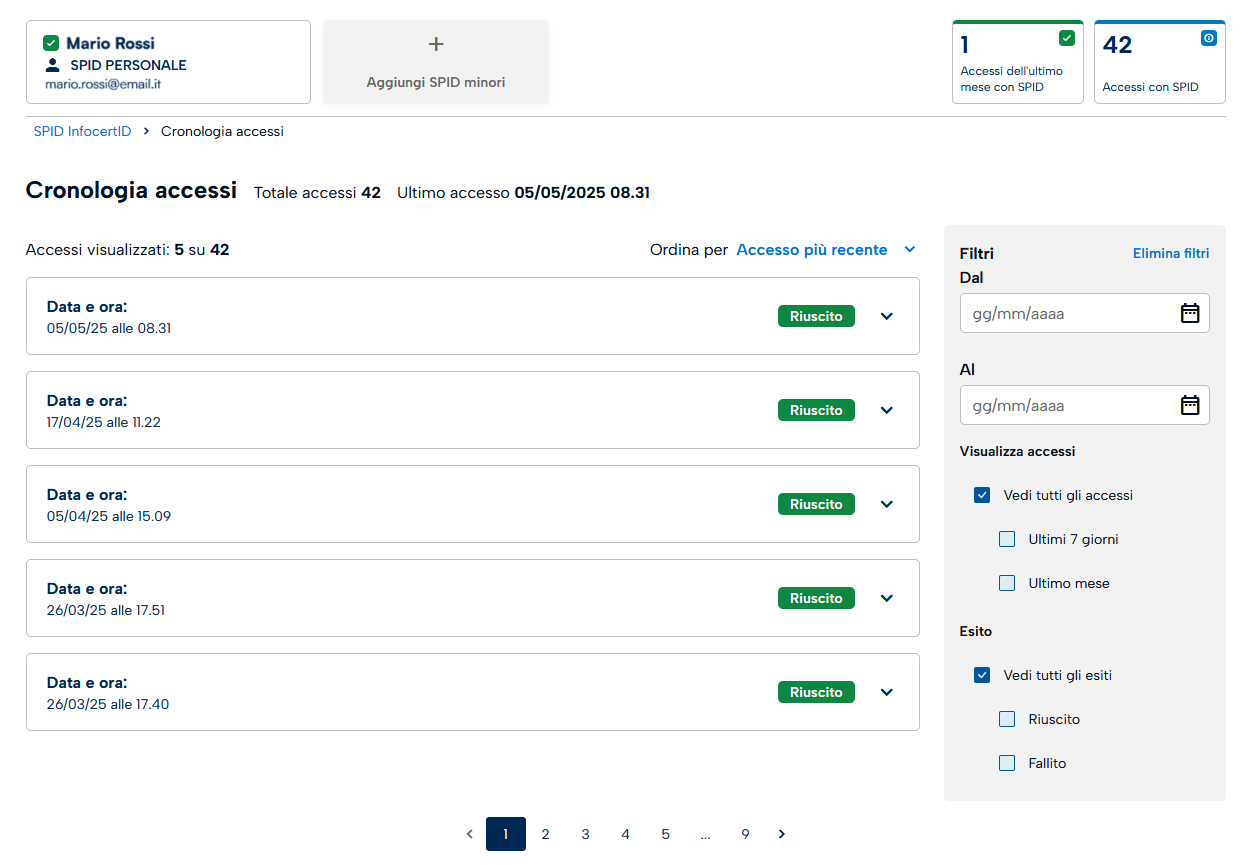Check the Fallito outcome filter
This screenshot has height=865, width=1247.
[1007, 763]
